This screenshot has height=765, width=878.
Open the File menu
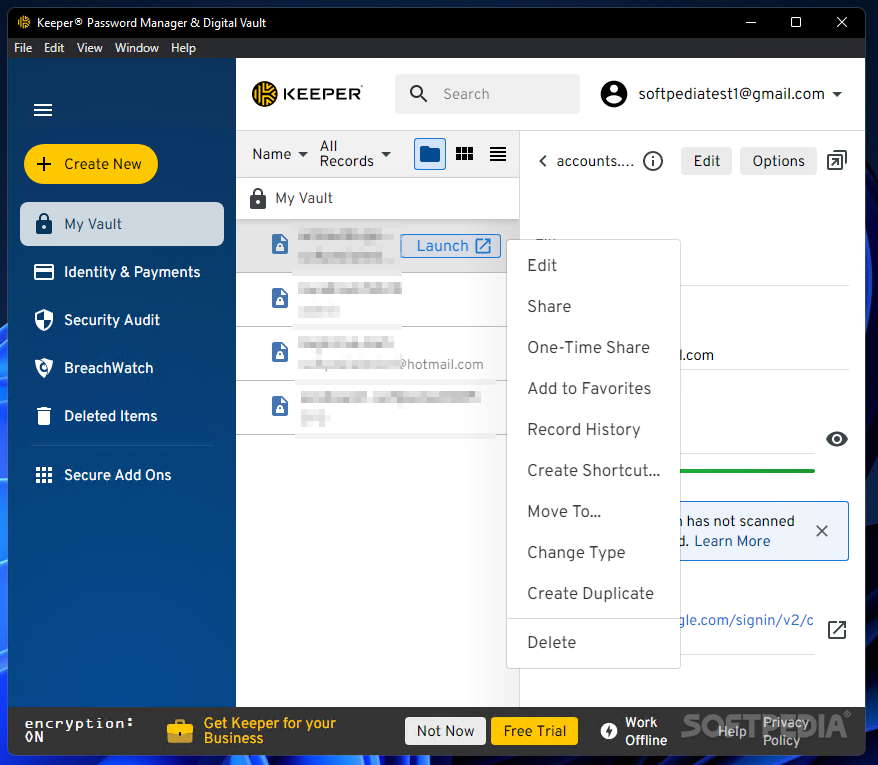(23, 48)
